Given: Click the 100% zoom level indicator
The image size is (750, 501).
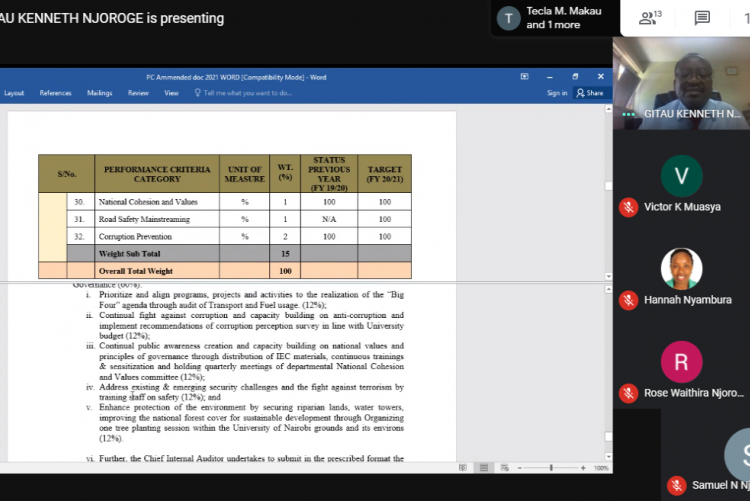Looking at the screenshot, I should coord(601,467).
